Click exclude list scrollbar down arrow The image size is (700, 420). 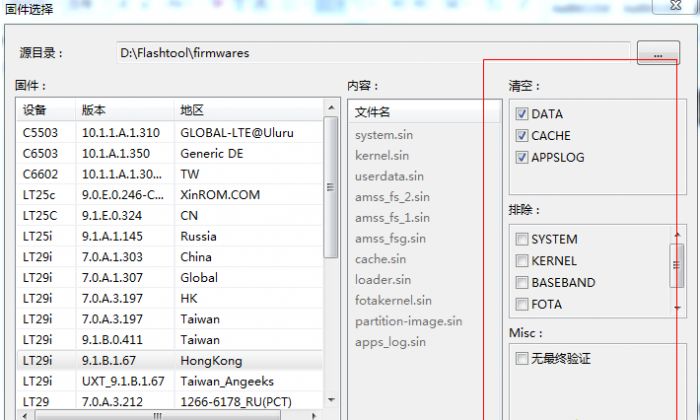[677, 308]
